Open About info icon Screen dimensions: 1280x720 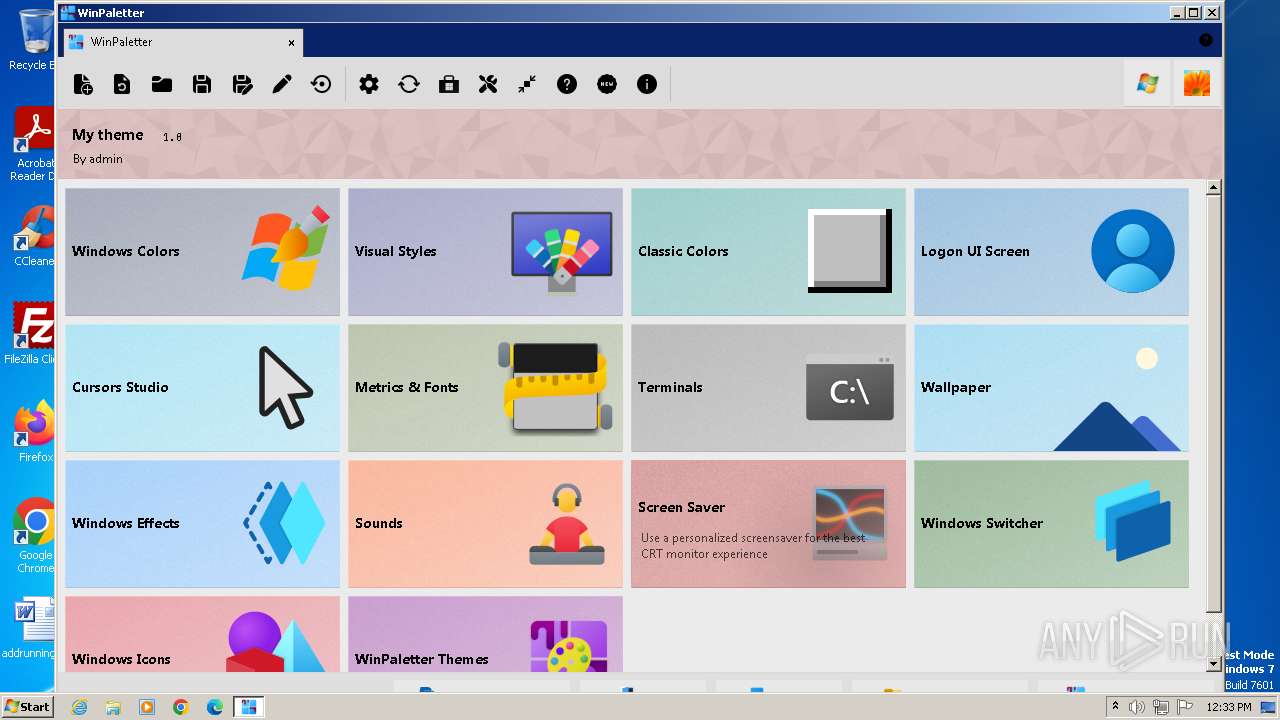pyautogui.click(x=647, y=85)
